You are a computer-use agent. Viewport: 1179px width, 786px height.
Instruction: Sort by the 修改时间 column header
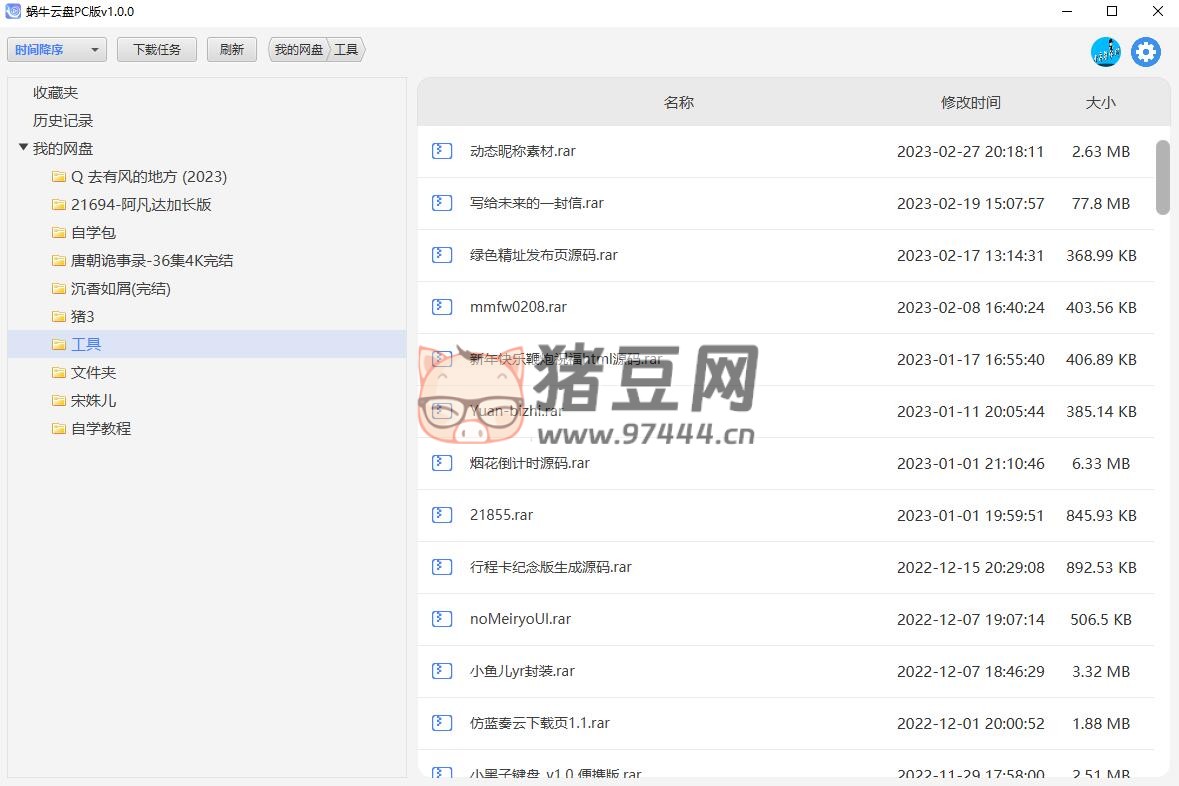click(x=970, y=102)
